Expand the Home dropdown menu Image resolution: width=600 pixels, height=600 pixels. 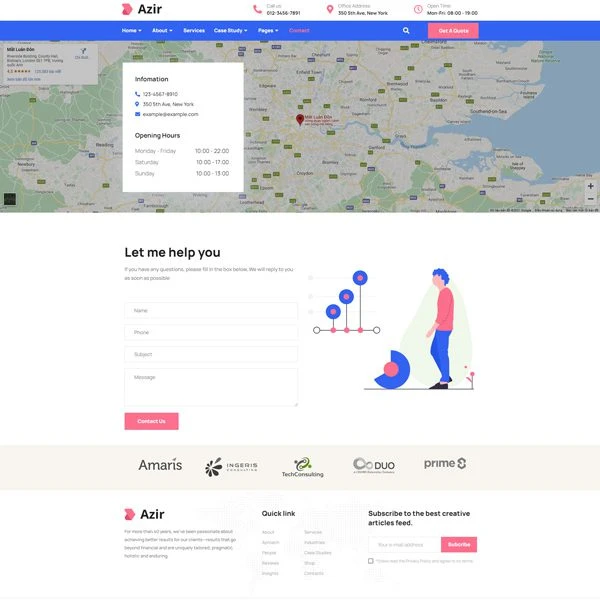pos(132,31)
